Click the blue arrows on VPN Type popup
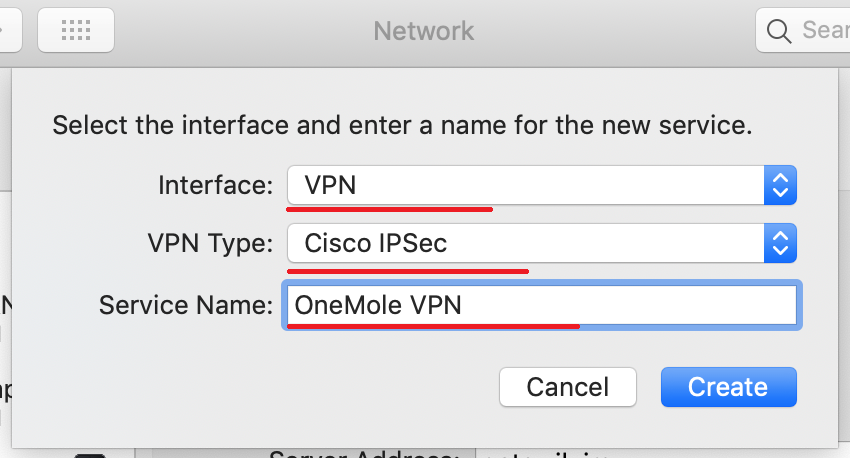Viewport: 850px width, 458px height. [780, 243]
